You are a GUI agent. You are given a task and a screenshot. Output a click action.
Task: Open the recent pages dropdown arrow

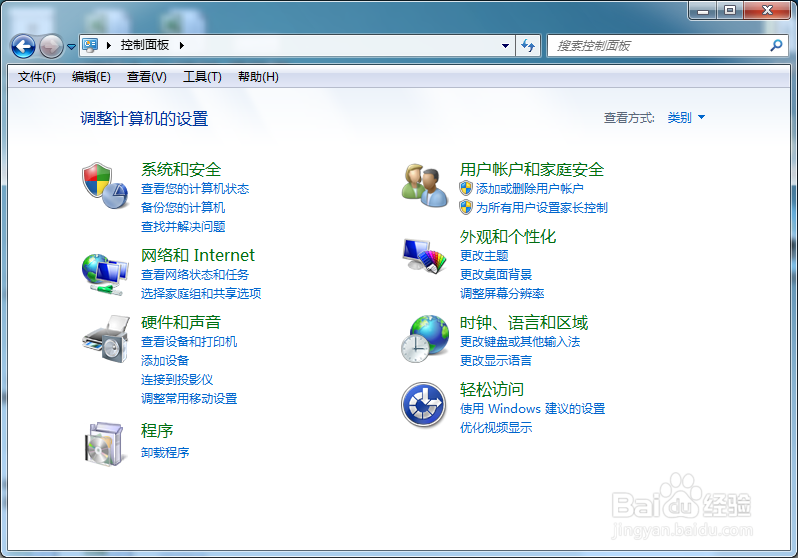(x=71, y=47)
